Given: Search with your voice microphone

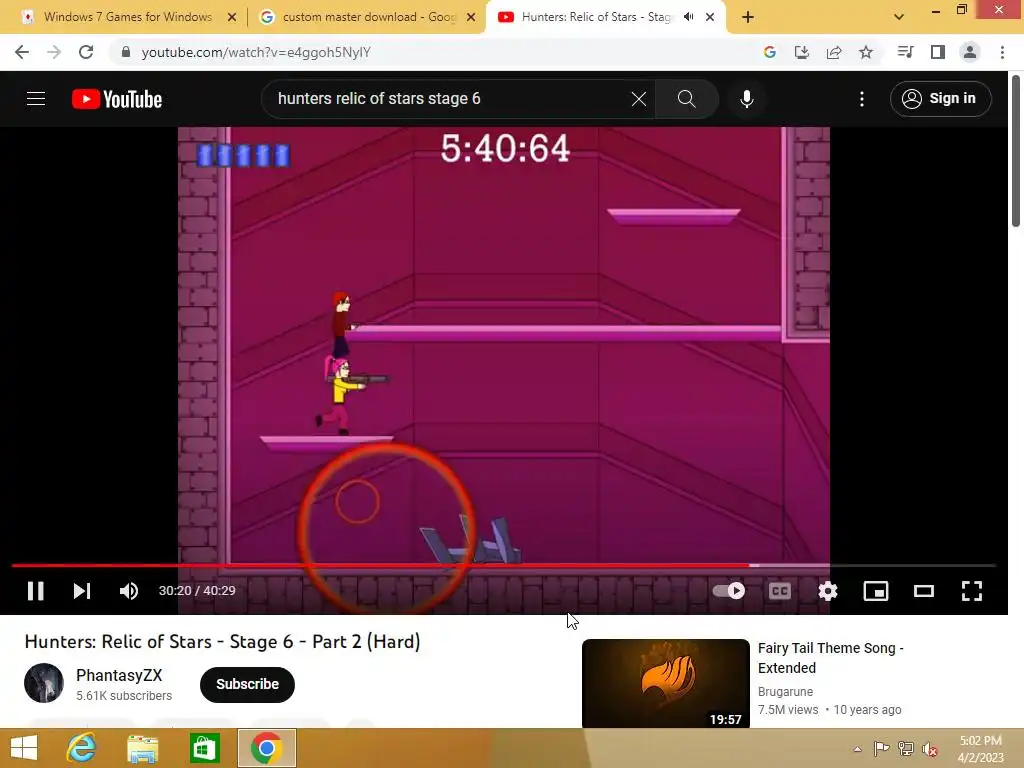Looking at the screenshot, I should tap(746, 99).
